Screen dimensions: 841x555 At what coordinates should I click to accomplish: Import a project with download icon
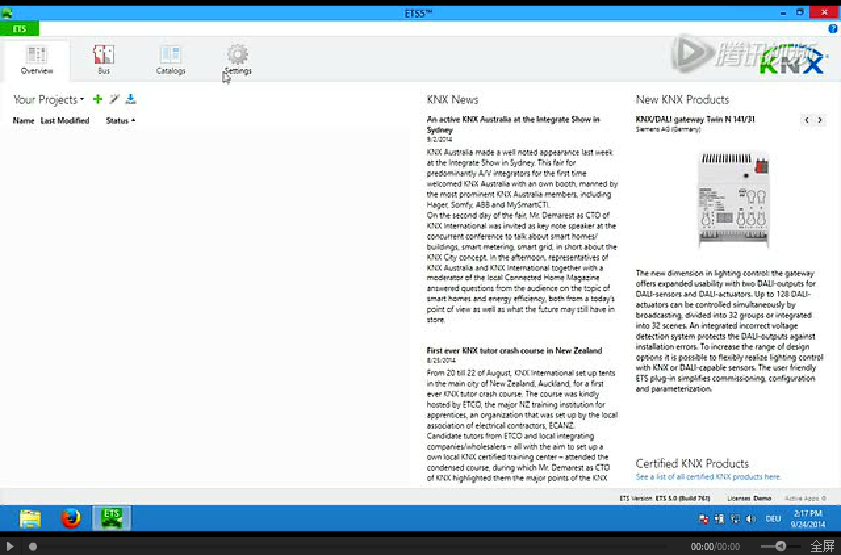coord(131,99)
